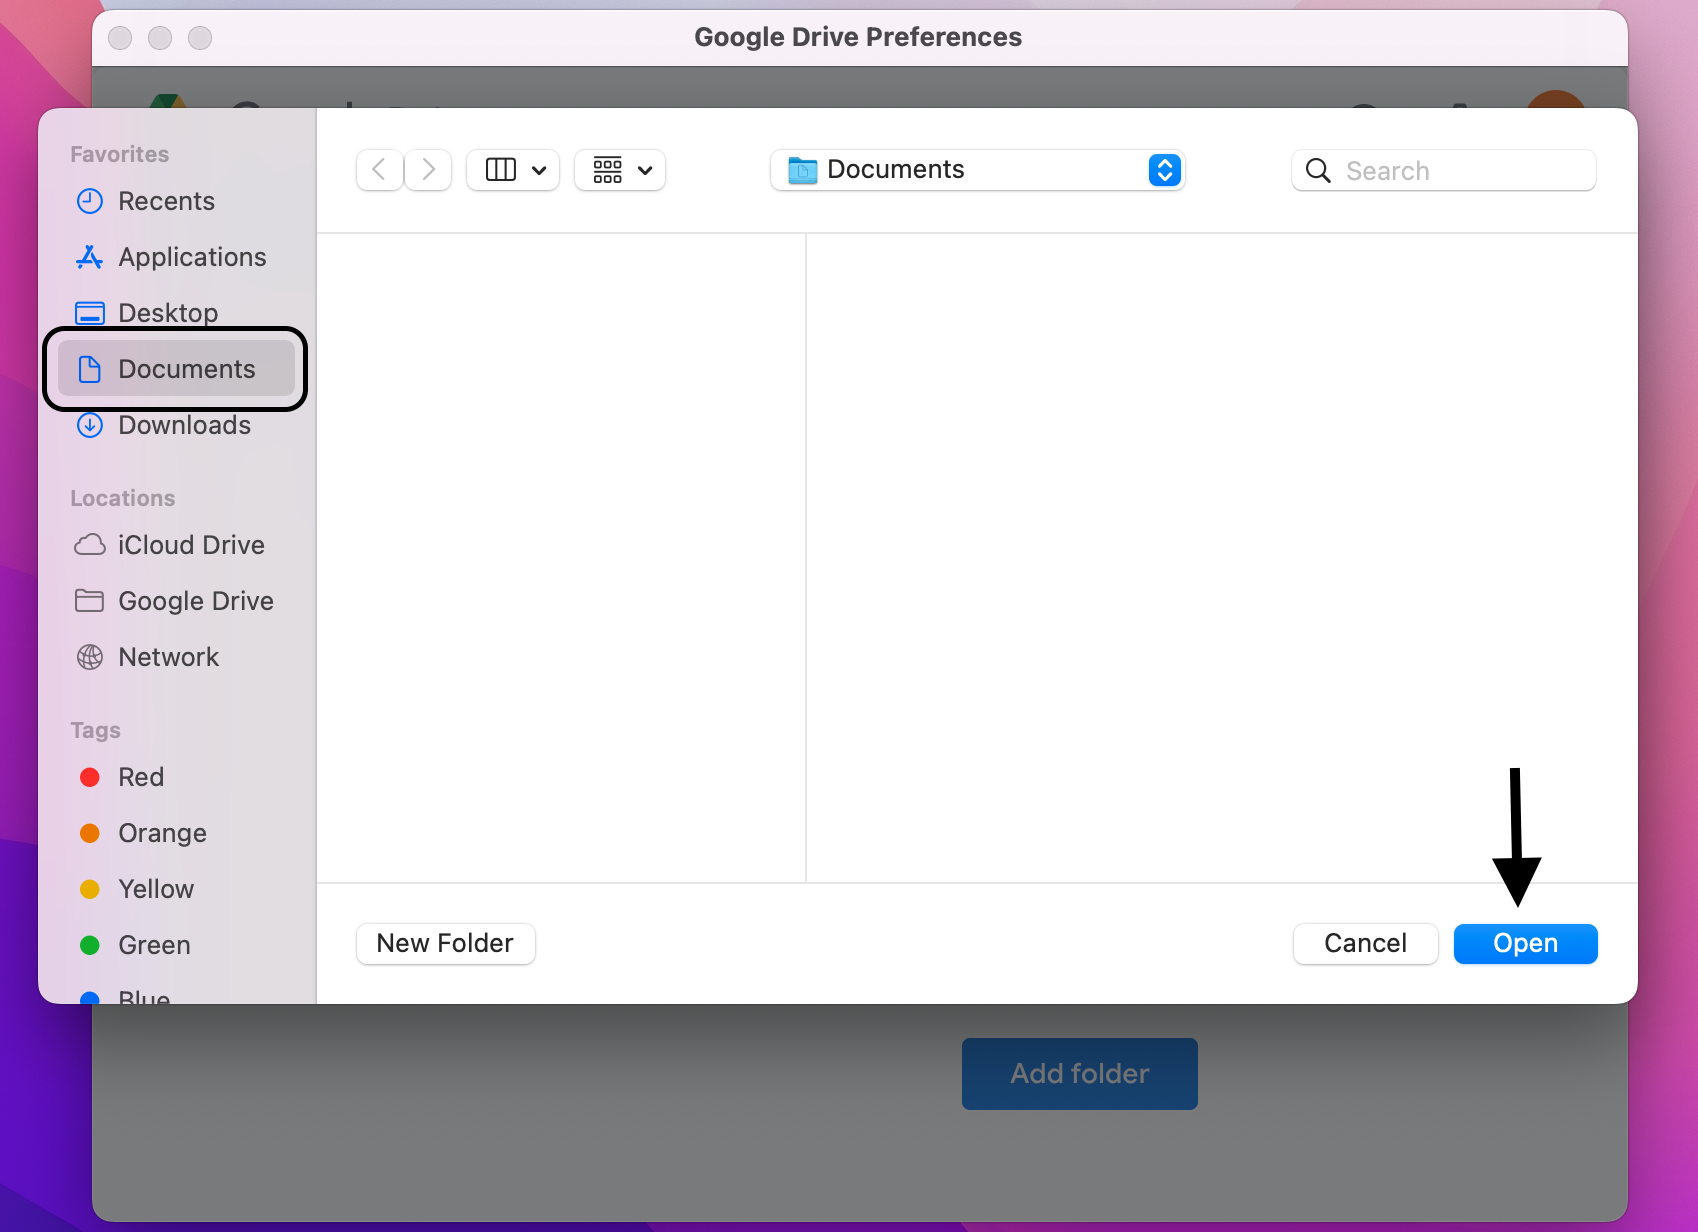Confirm with the Open button

[1525, 943]
